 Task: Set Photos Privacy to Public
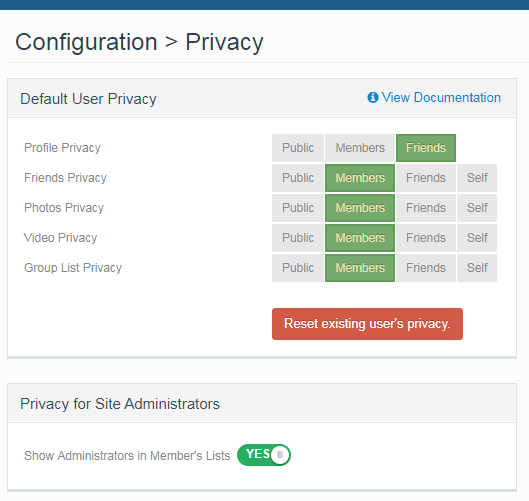(x=298, y=208)
